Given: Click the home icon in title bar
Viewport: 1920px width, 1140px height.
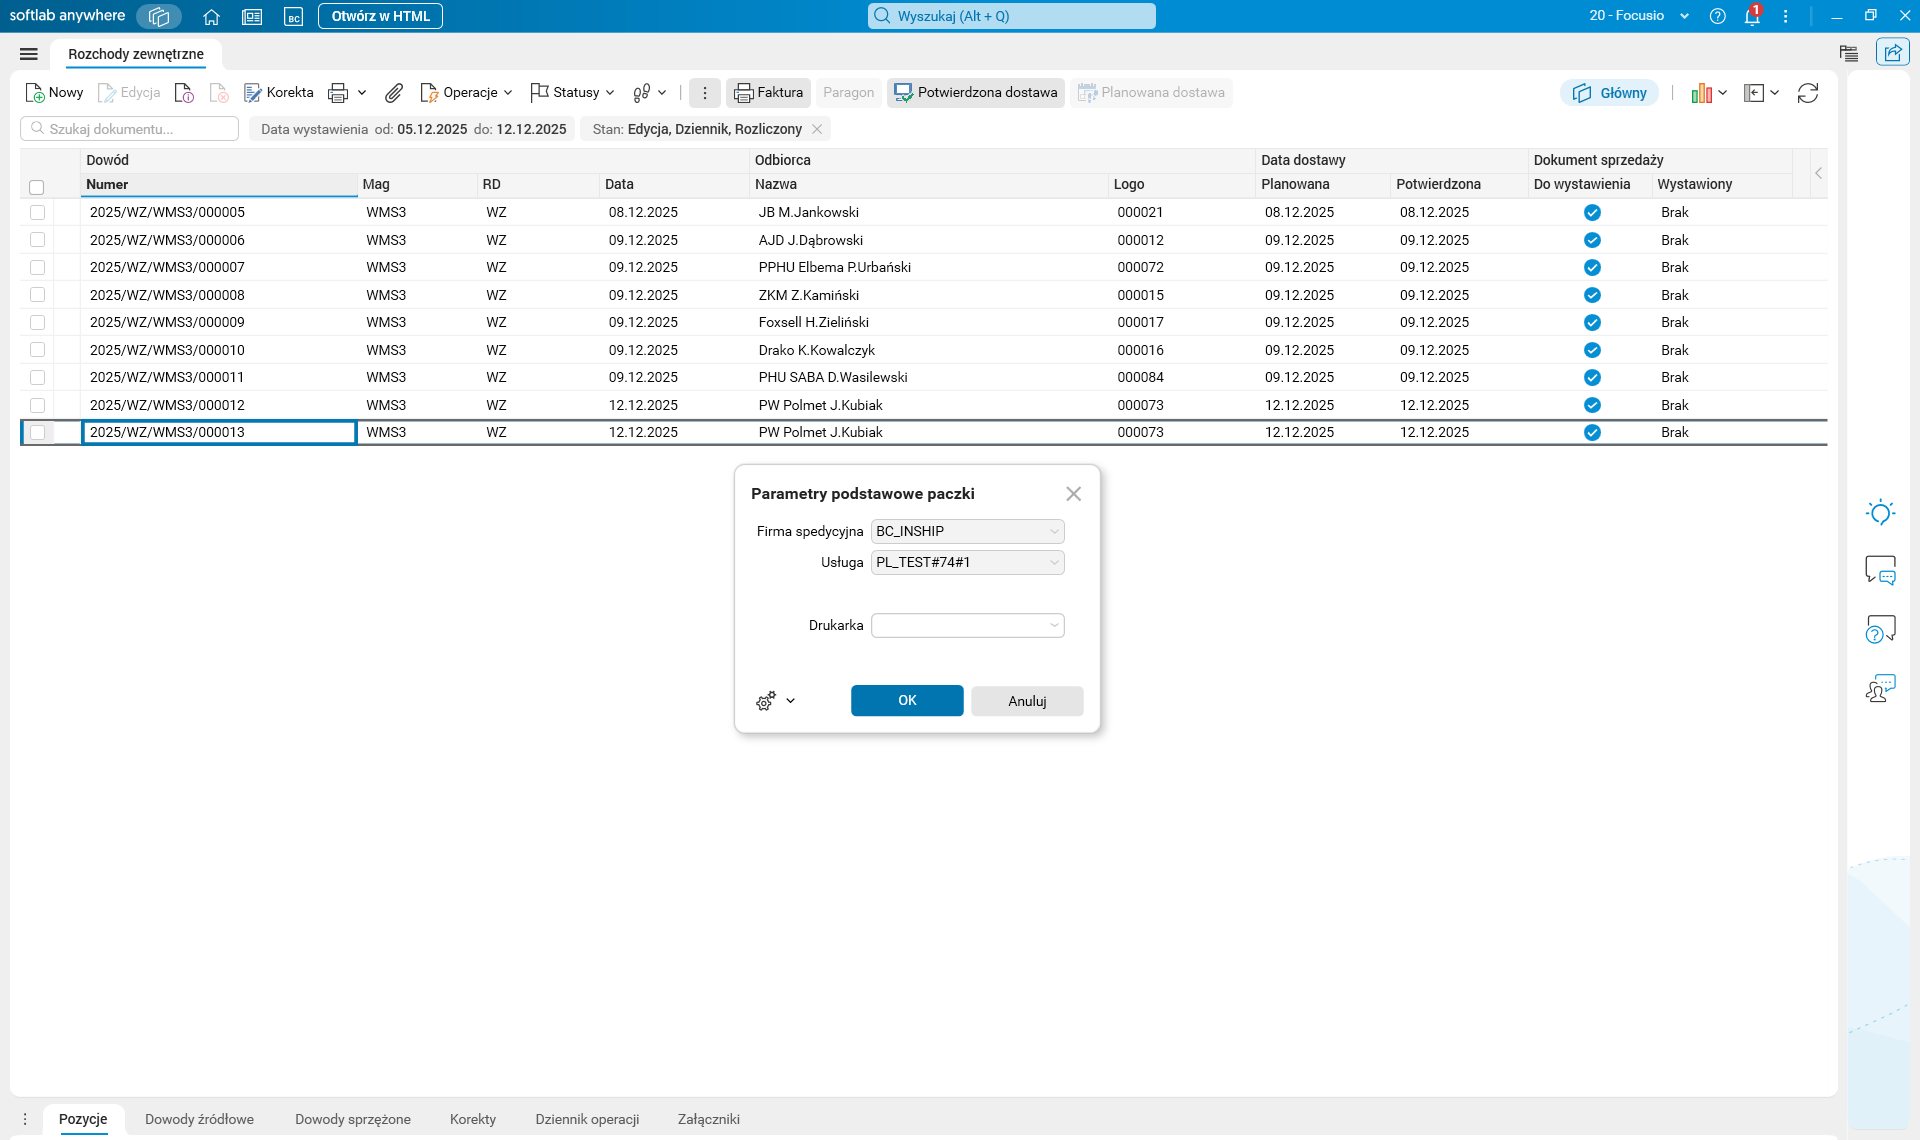Looking at the screenshot, I should [x=211, y=16].
